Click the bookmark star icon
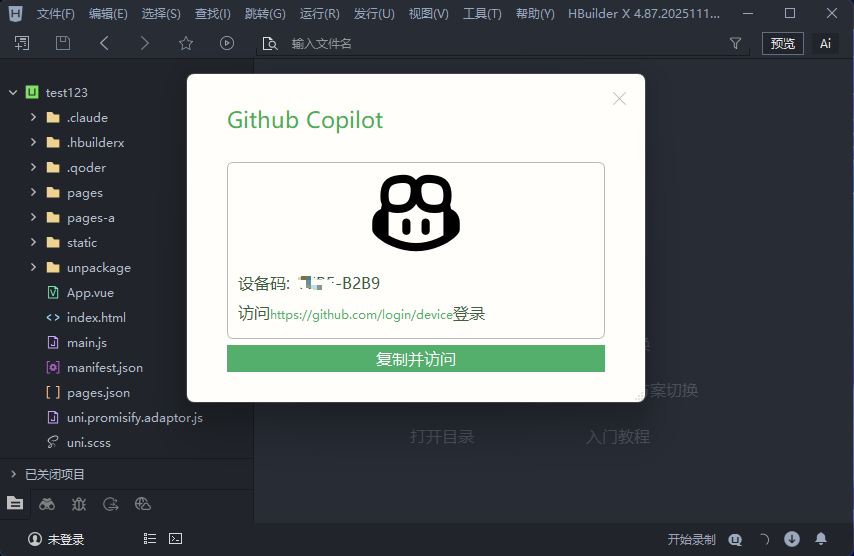Image resolution: width=854 pixels, height=556 pixels. click(x=185, y=43)
